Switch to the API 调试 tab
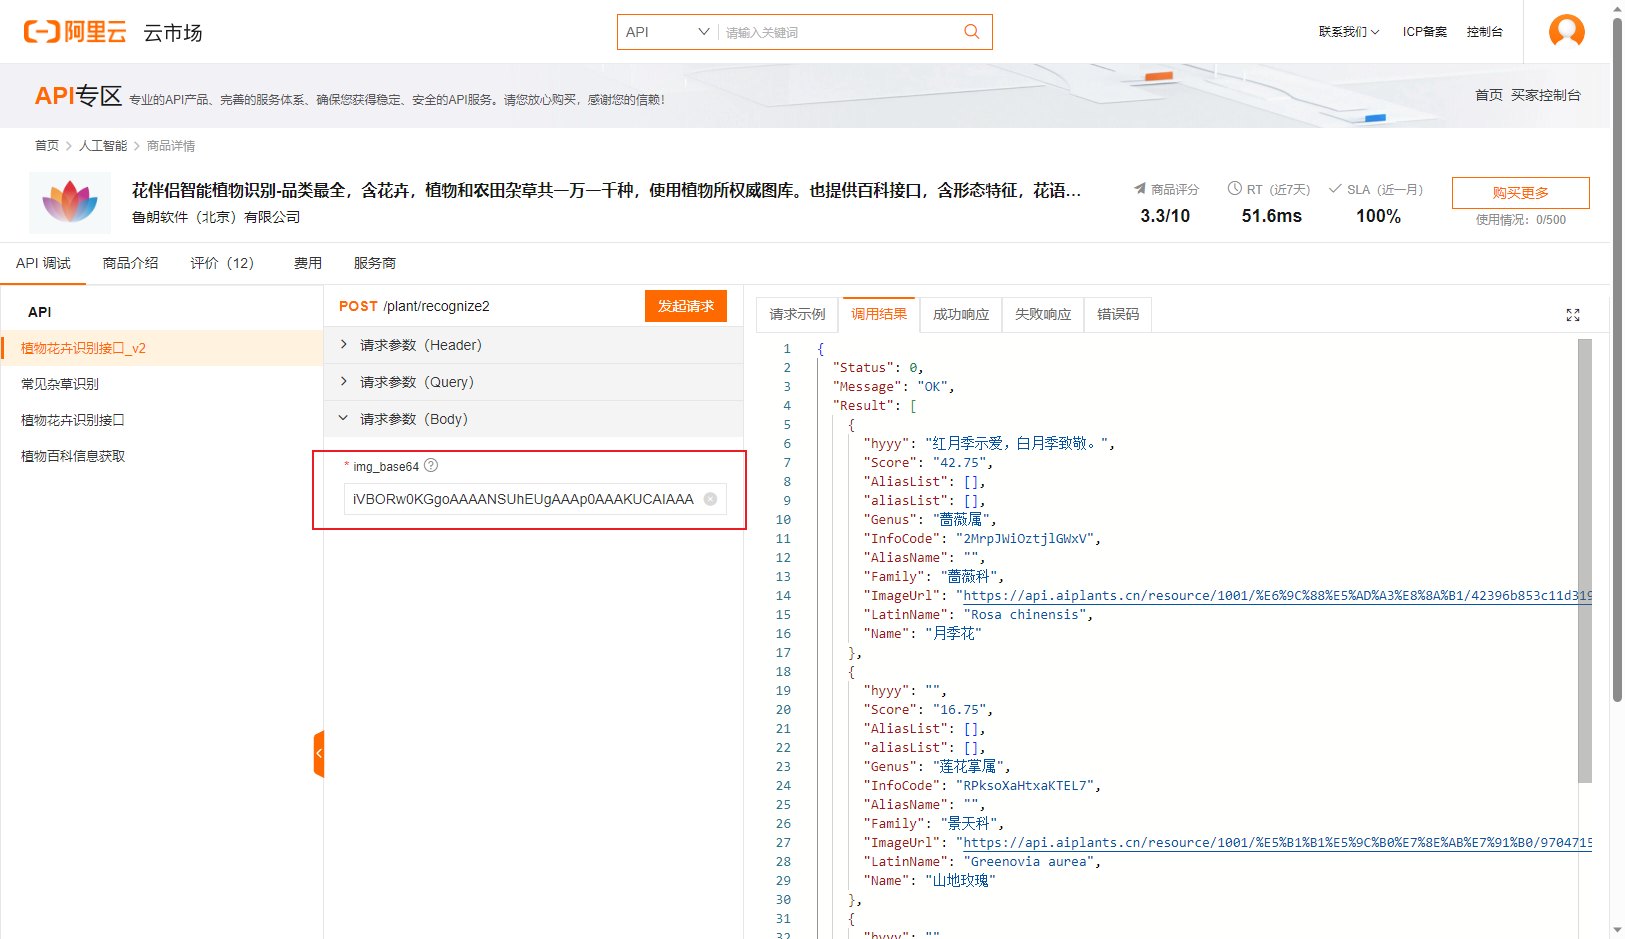Image resolution: width=1625 pixels, height=939 pixels. pyautogui.click(x=43, y=263)
